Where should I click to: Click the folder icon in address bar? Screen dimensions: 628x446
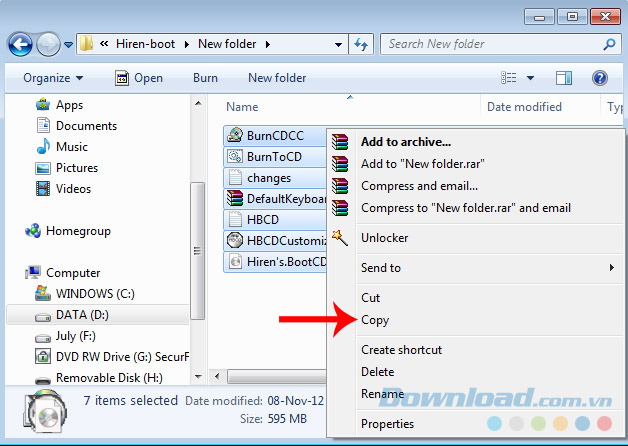click(86, 44)
